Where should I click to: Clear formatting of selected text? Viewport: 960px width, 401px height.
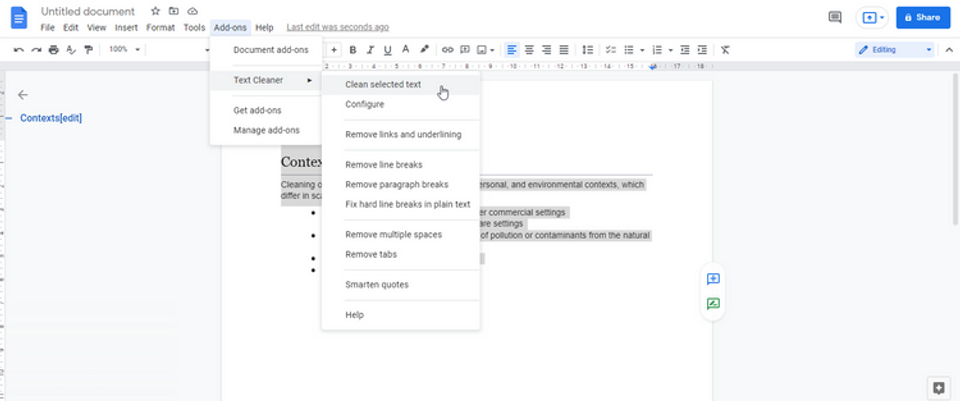click(x=726, y=50)
